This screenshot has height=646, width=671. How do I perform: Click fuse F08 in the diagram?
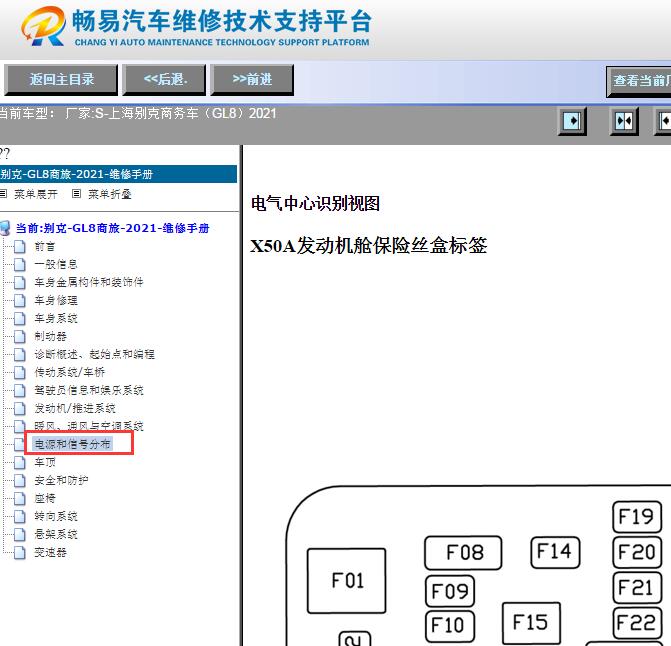pyautogui.click(x=463, y=553)
